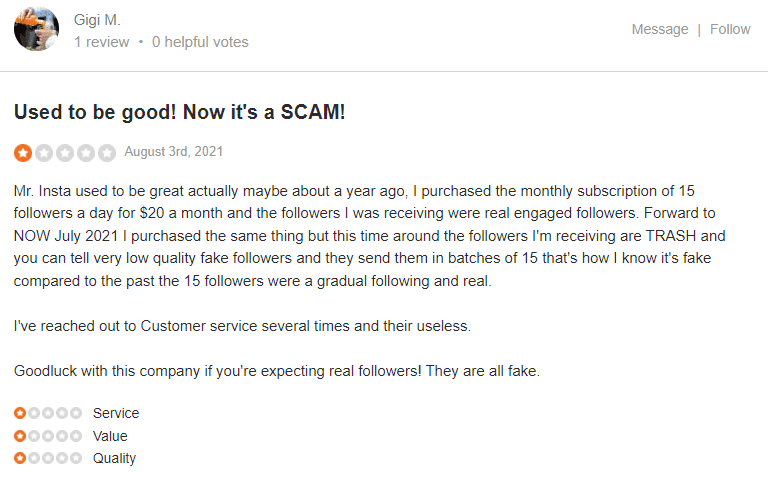This screenshot has width=768, height=479.
Task: Click the second star of overall rating
Action: click(x=44, y=153)
